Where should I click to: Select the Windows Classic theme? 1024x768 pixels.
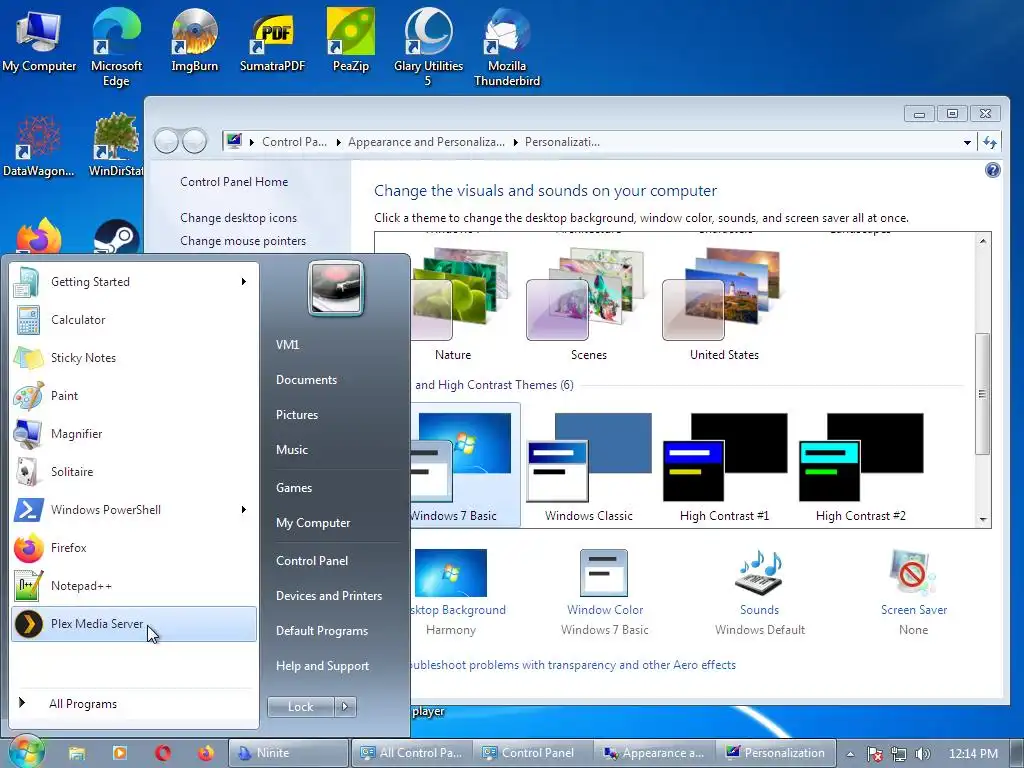[x=588, y=467]
